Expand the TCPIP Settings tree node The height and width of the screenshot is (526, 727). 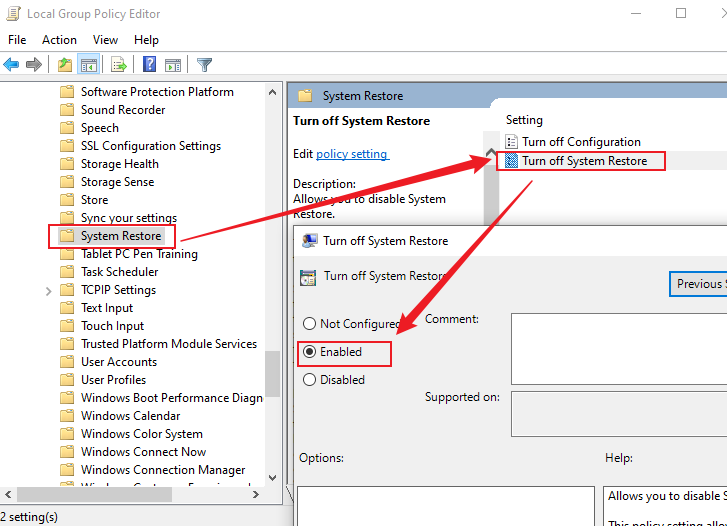coord(48,290)
